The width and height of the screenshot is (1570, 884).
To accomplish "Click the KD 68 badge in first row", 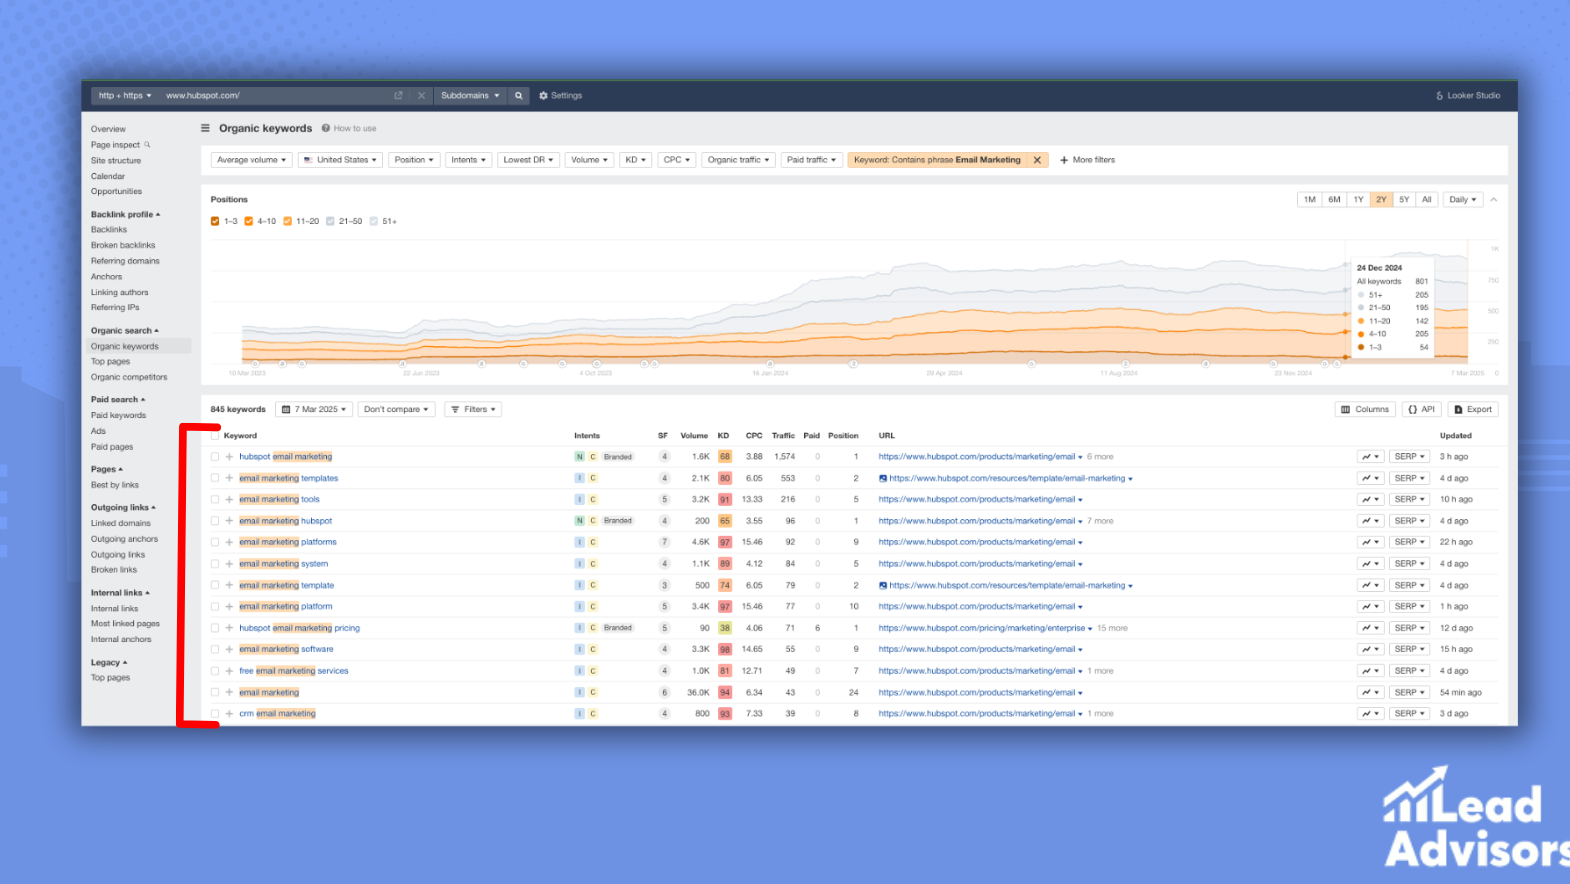I will (725, 457).
